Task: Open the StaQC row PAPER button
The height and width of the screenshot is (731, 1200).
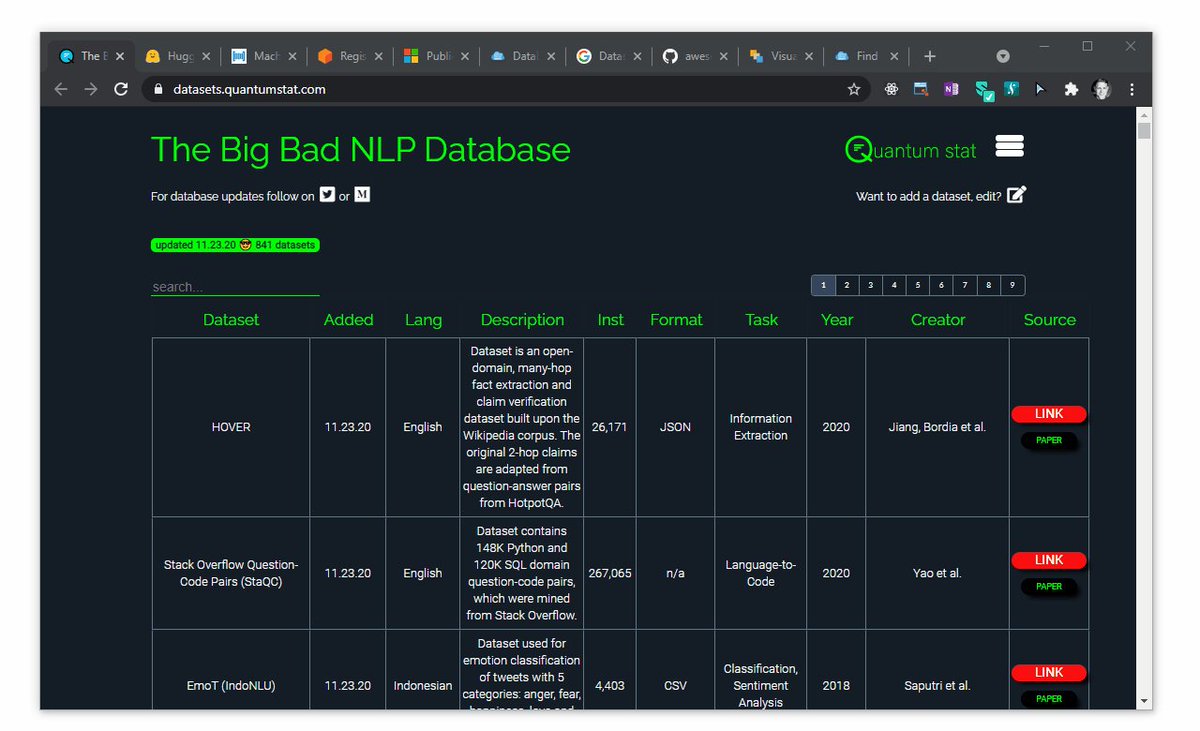Action: [1049, 586]
